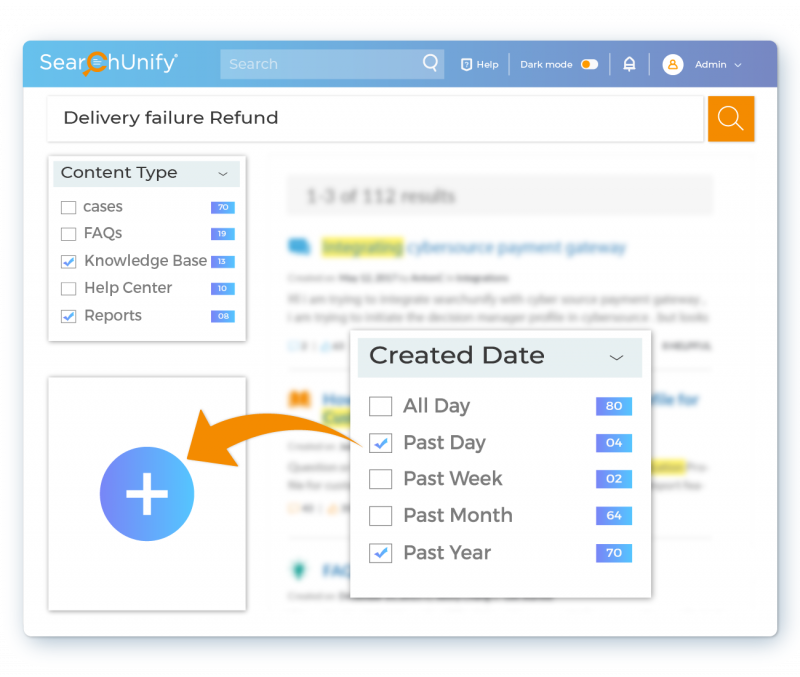The width and height of the screenshot is (800, 677).
Task: Open notifications bell
Action: [629, 64]
